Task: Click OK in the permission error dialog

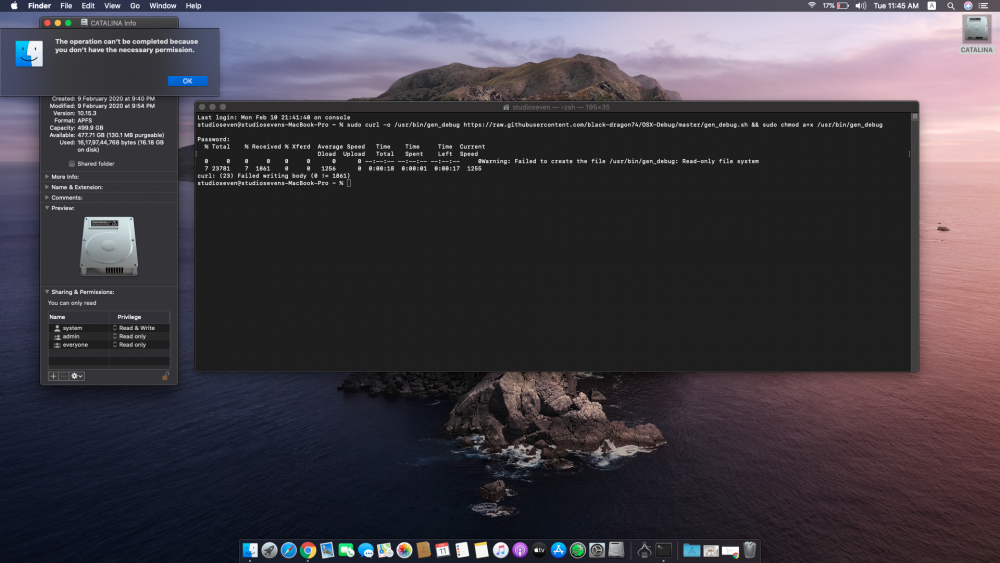Action: 187,81
